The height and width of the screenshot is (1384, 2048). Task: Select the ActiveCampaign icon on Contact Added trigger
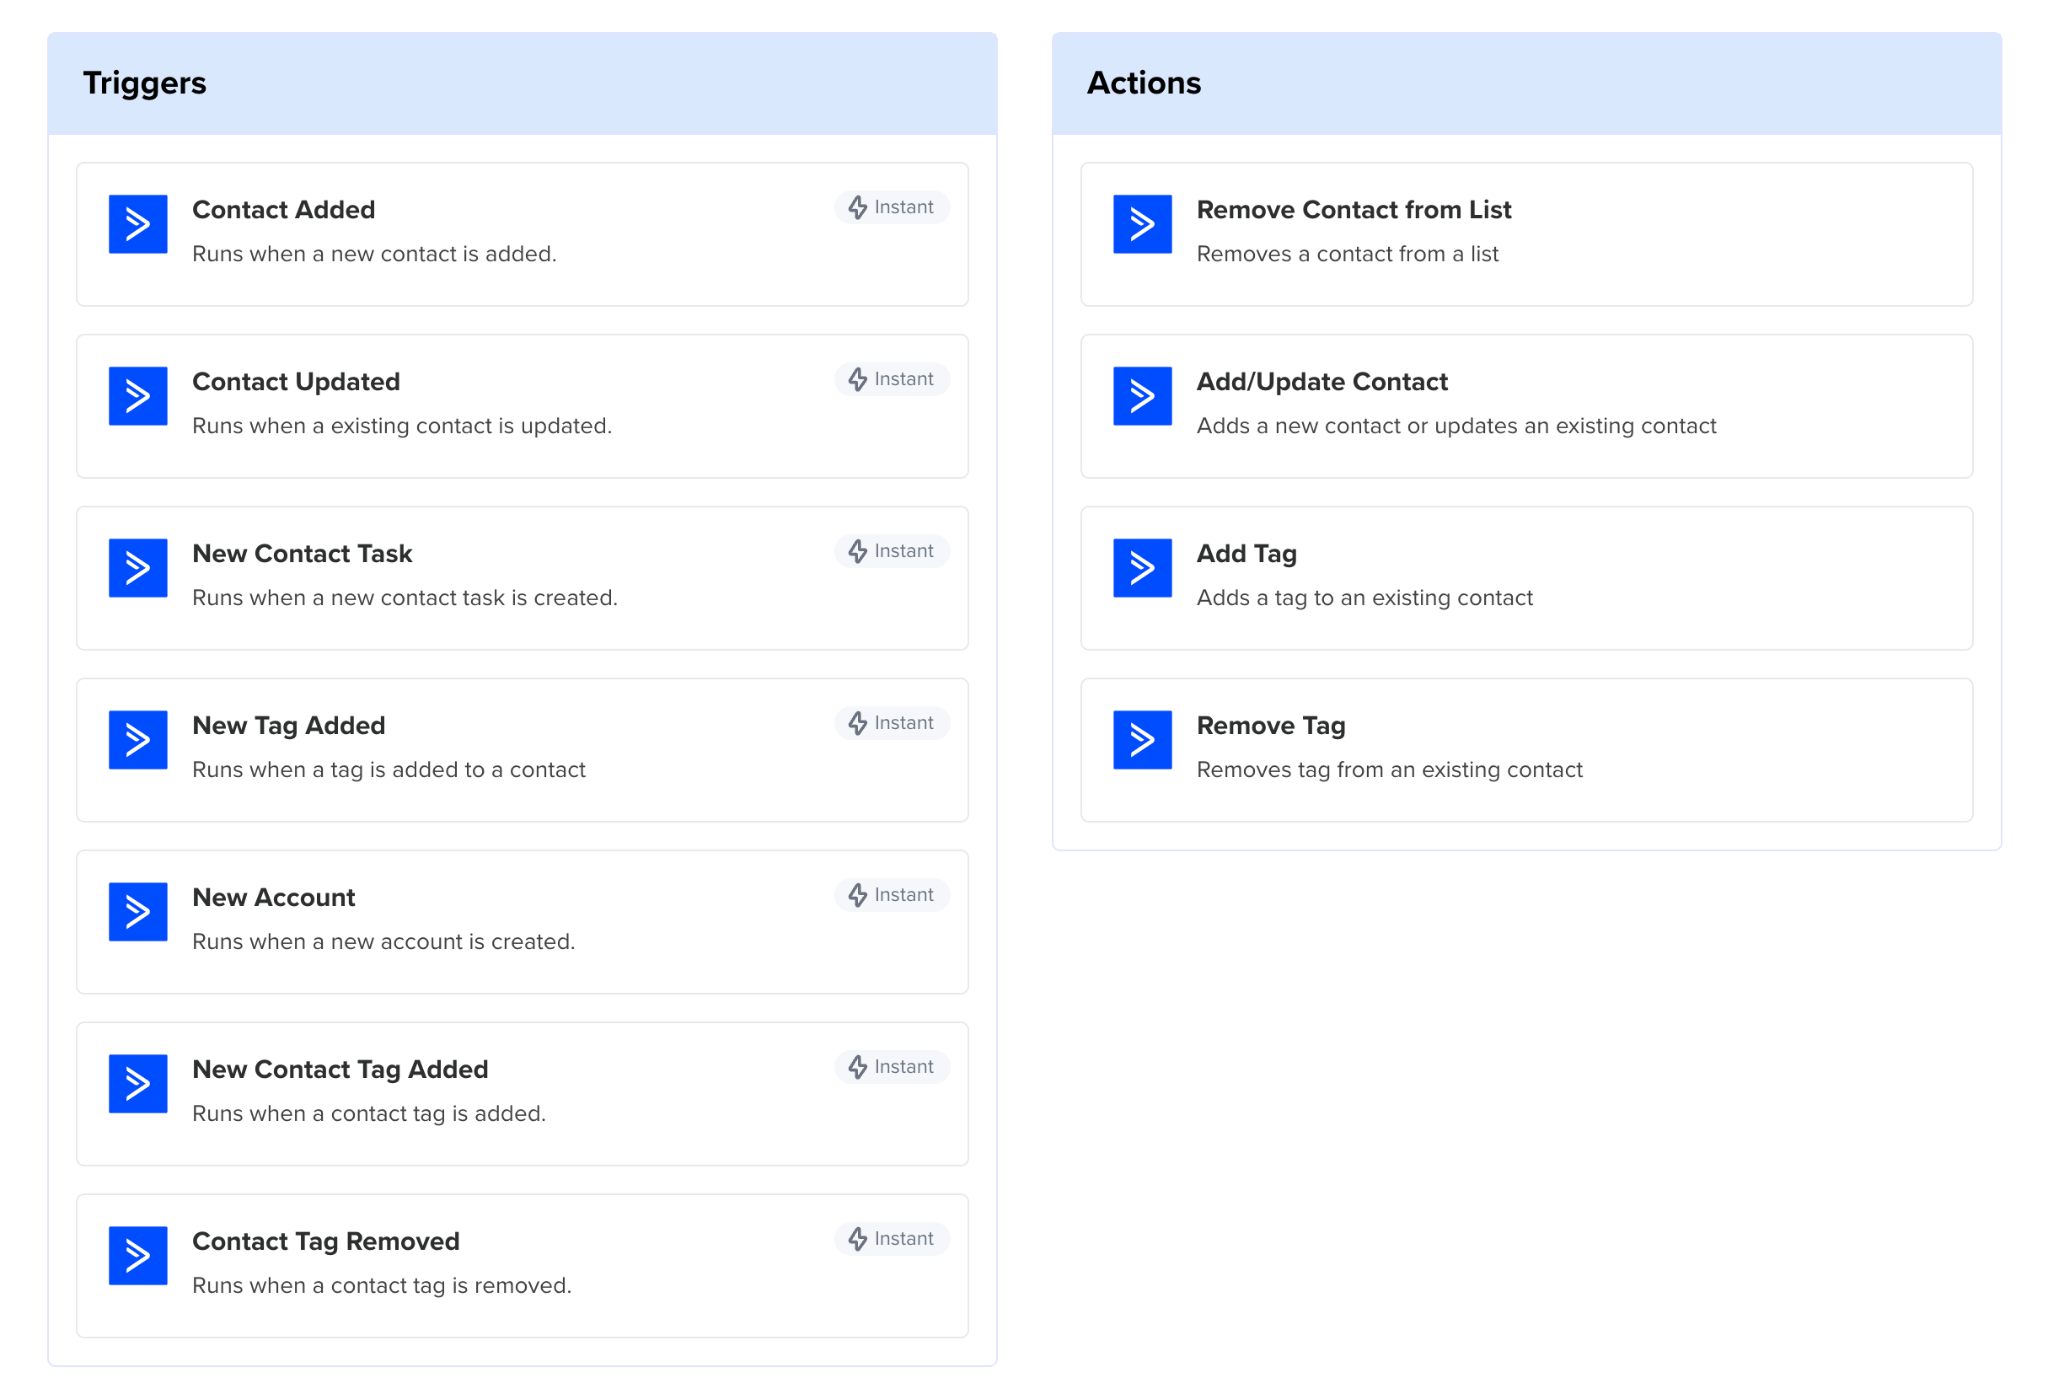[x=137, y=224]
